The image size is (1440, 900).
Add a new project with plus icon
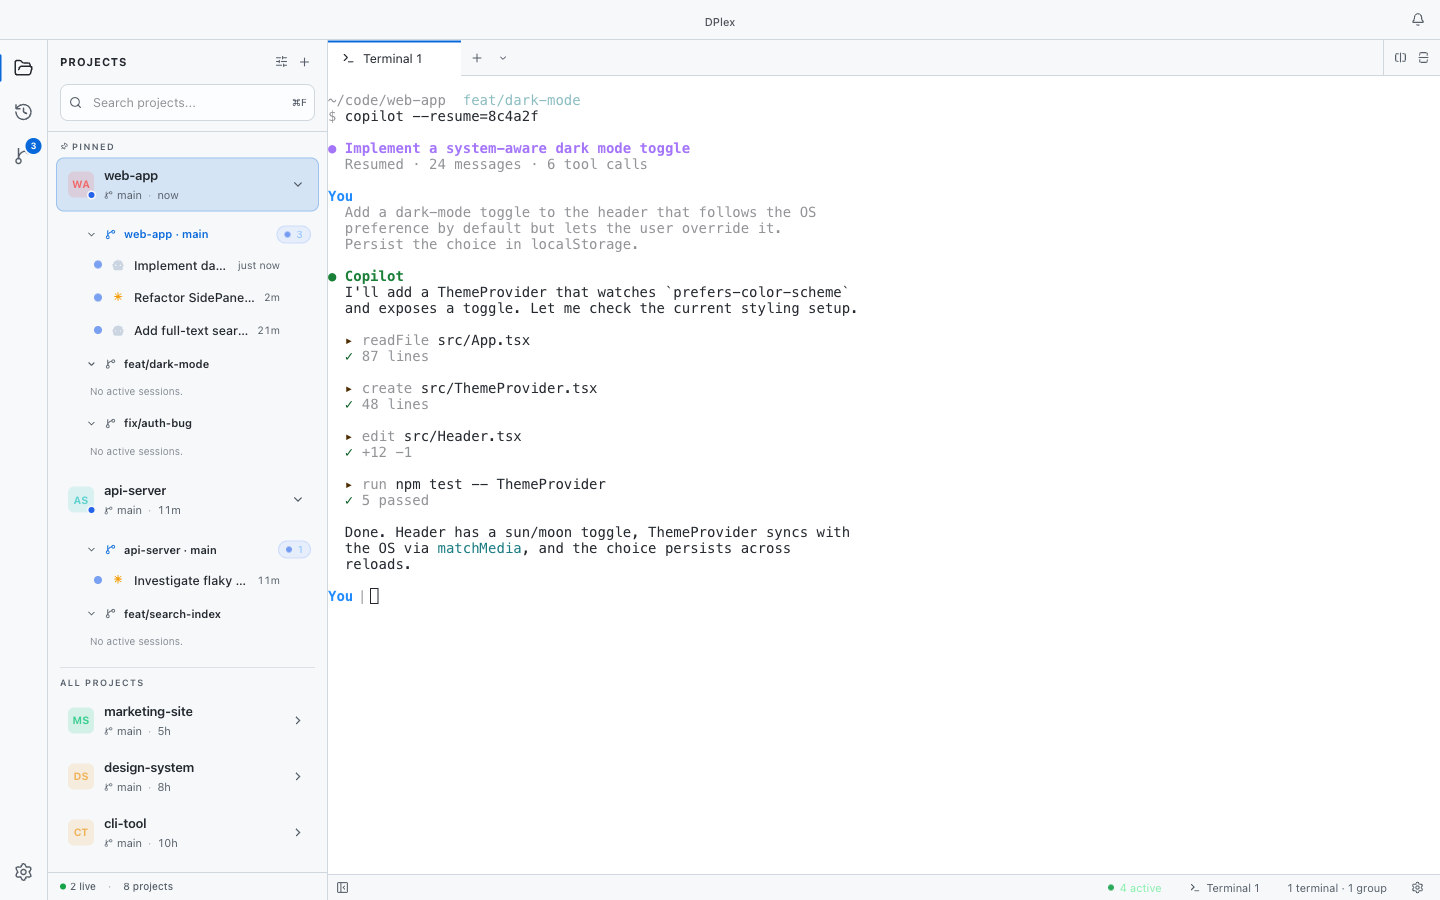point(305,62)
